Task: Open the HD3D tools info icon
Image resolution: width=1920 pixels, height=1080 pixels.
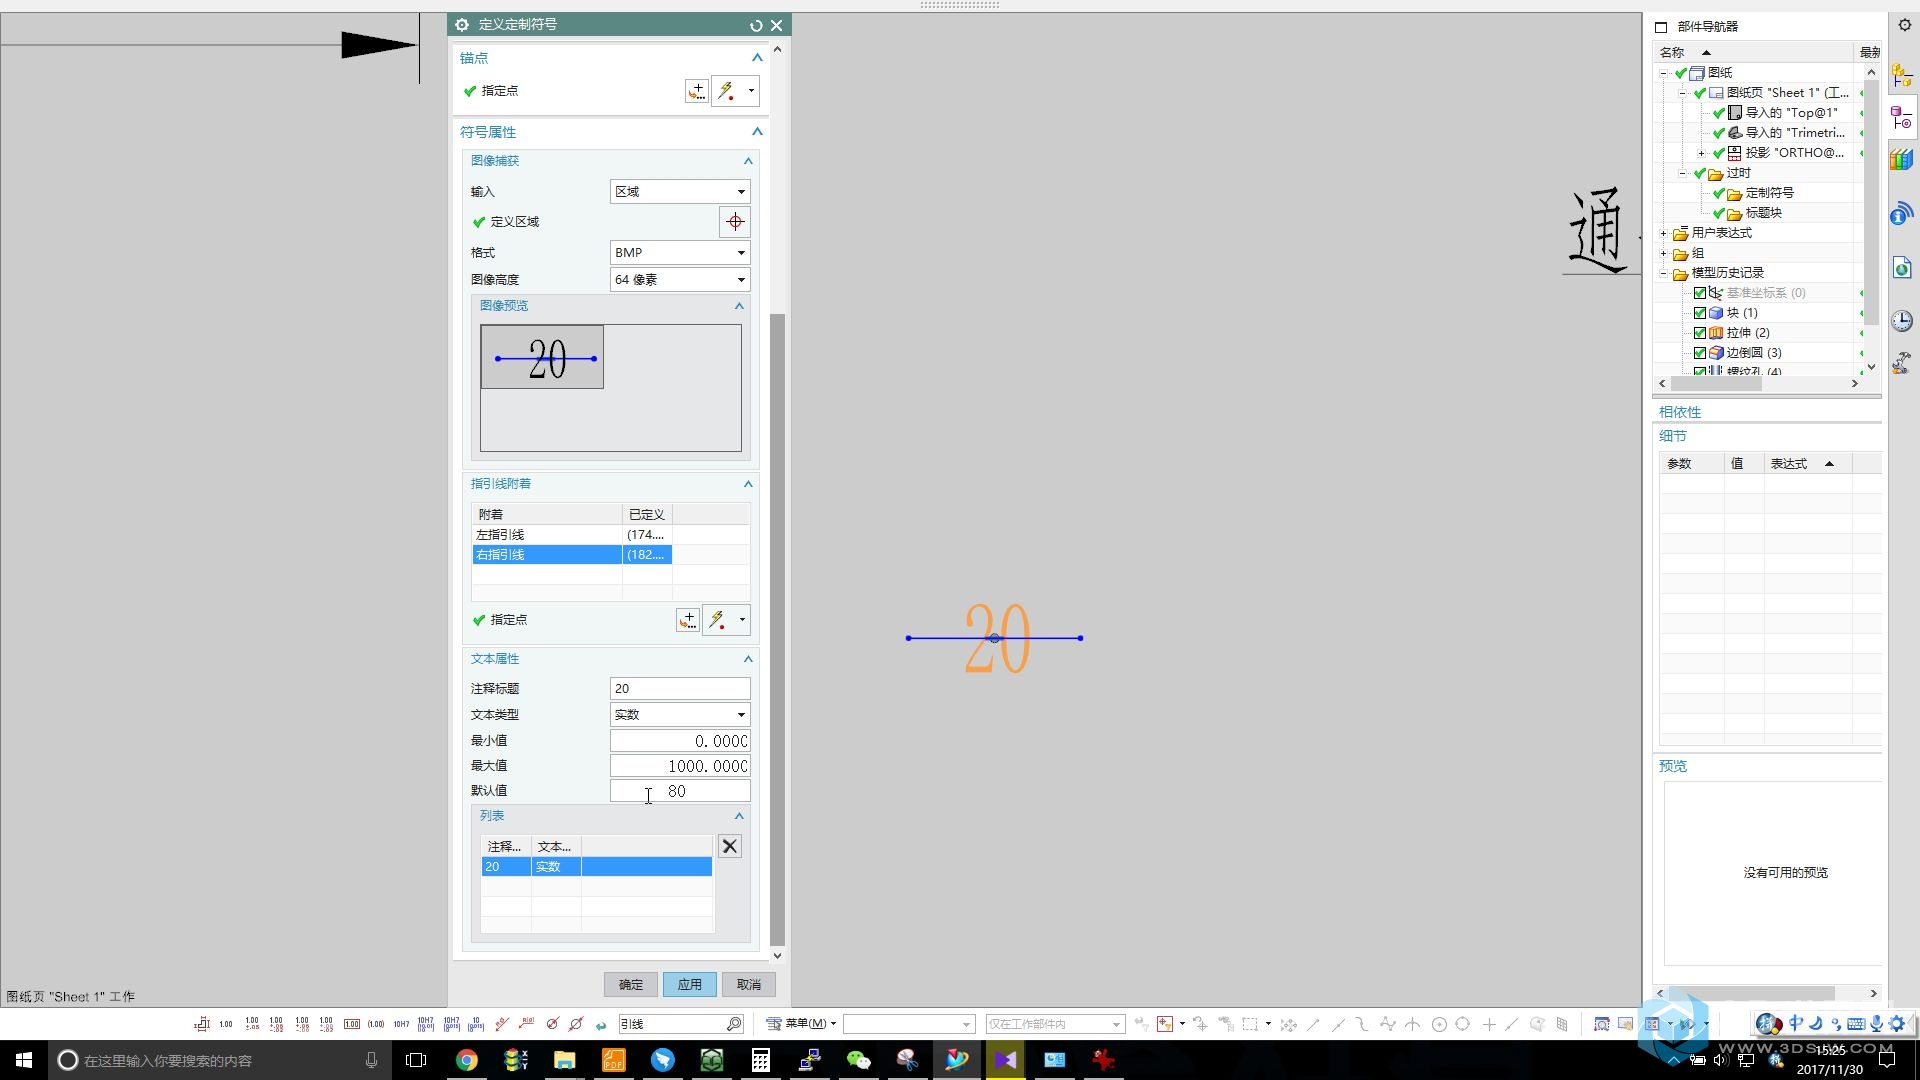Action: point(1902,213)
